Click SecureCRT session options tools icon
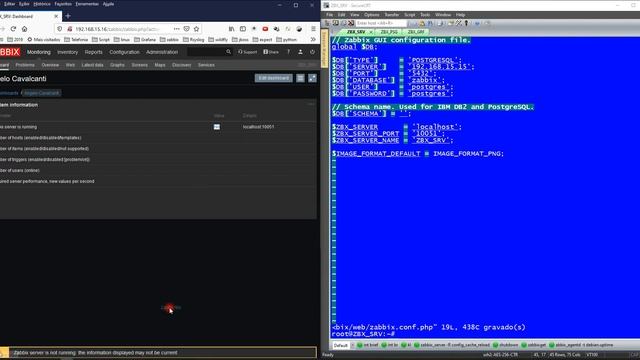 coord(458,23)
